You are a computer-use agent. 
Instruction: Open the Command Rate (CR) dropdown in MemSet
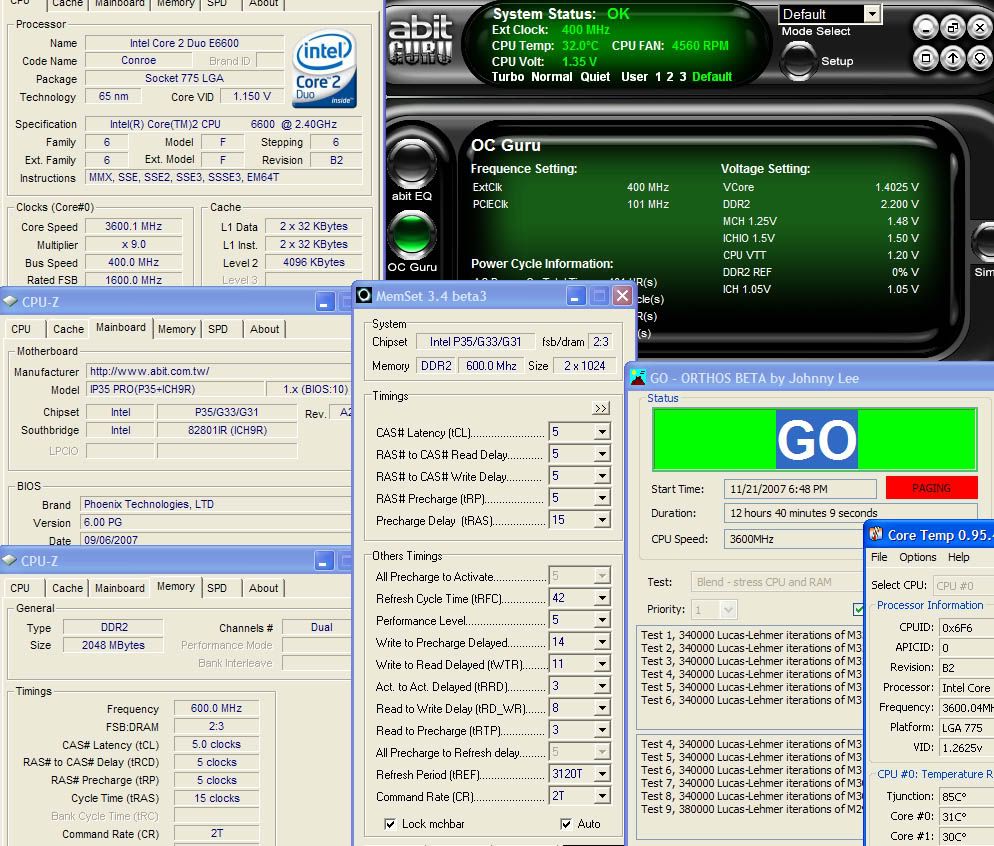coord(602,797)
